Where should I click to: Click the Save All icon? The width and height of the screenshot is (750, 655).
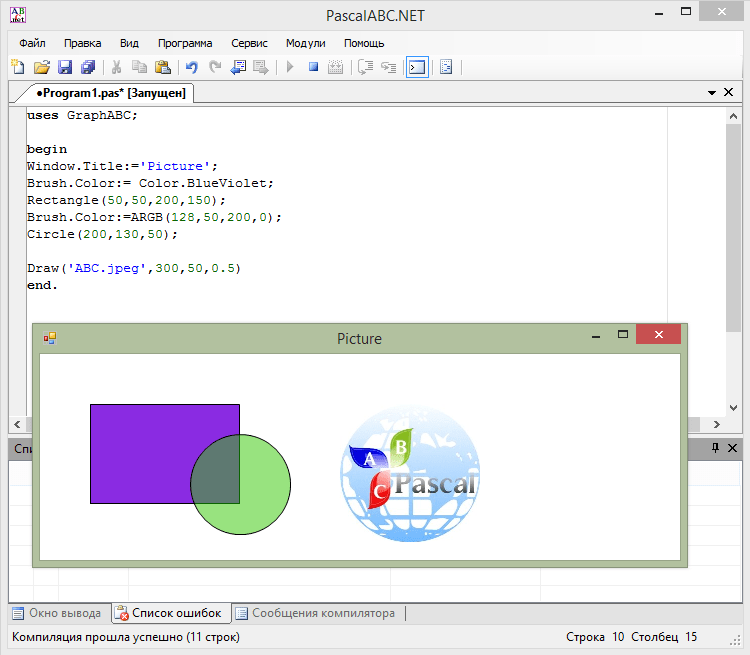point(88,67)
